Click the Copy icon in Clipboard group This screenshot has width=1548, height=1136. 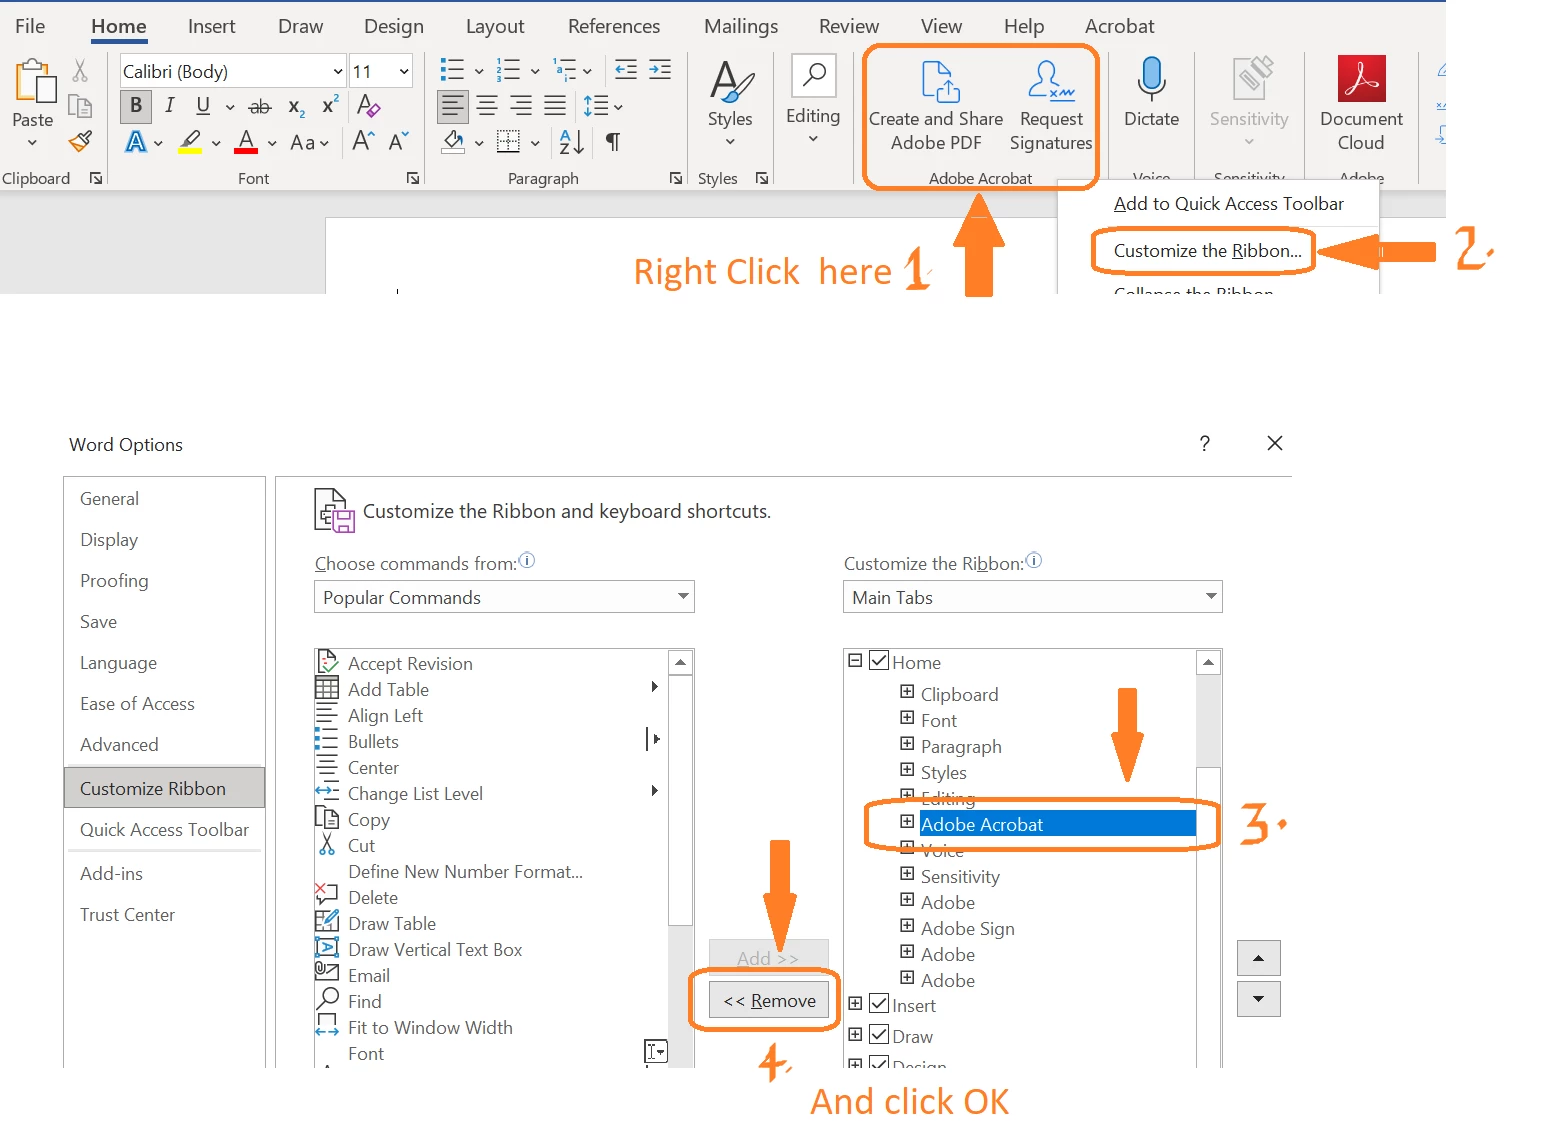point(80,106)
